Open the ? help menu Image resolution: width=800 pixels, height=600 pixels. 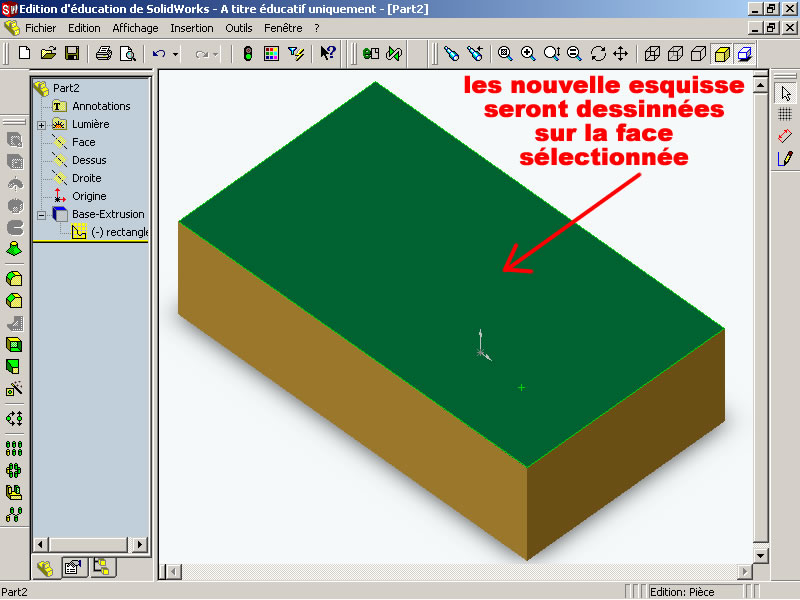tap(317, 28)
